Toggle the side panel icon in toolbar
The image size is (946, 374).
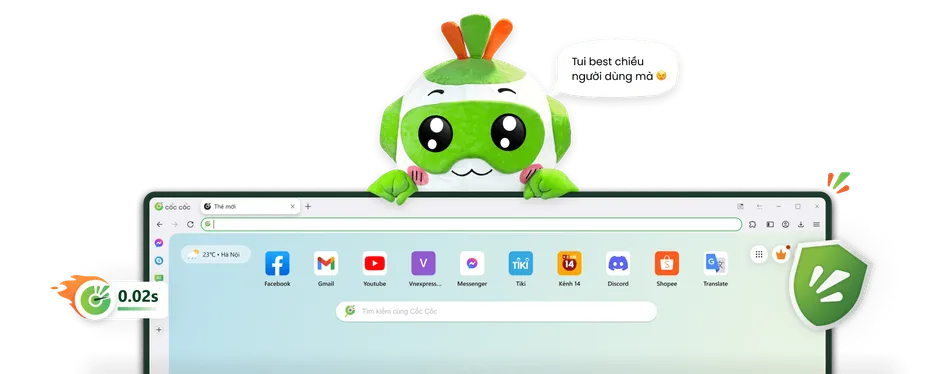(770, 224)
